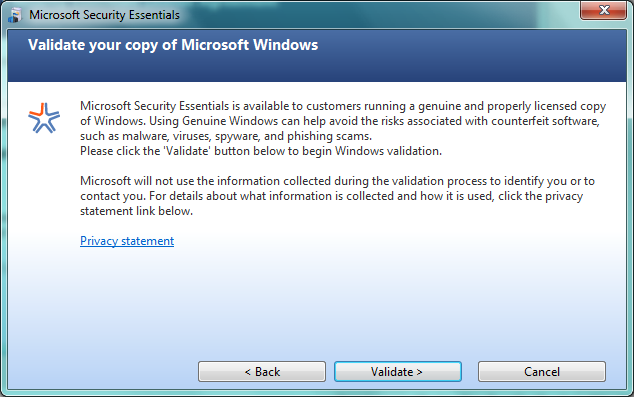
Task: Click the line starting Please click the 'Validate'
Action: pos(261,151)
